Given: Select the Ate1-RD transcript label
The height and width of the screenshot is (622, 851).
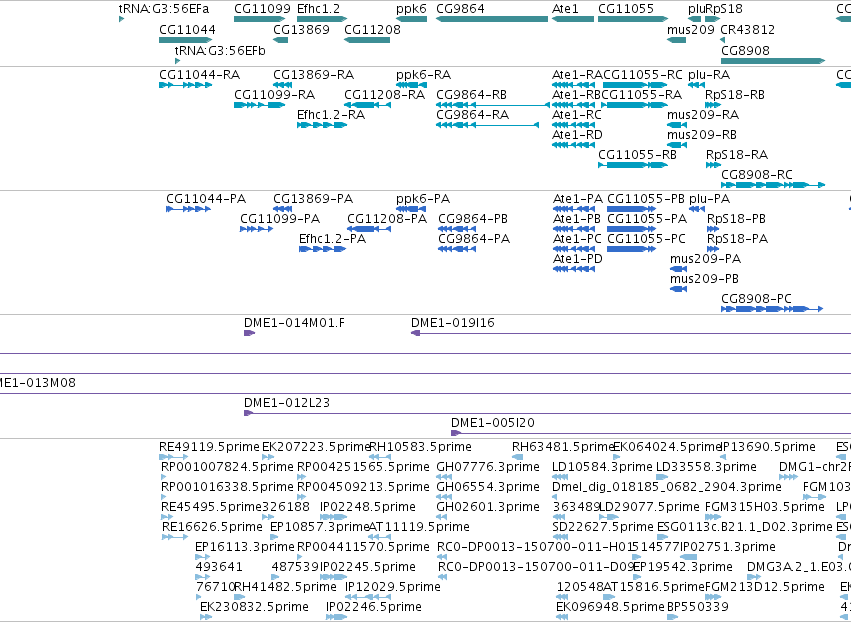Looking at the screenshot, I should point(577,135).
